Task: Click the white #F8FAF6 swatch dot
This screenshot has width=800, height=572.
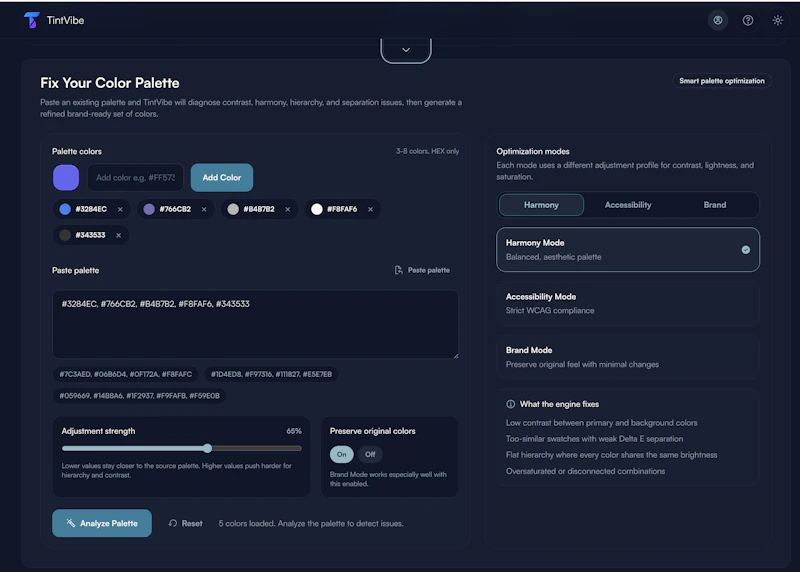Action: coord(317,209)
